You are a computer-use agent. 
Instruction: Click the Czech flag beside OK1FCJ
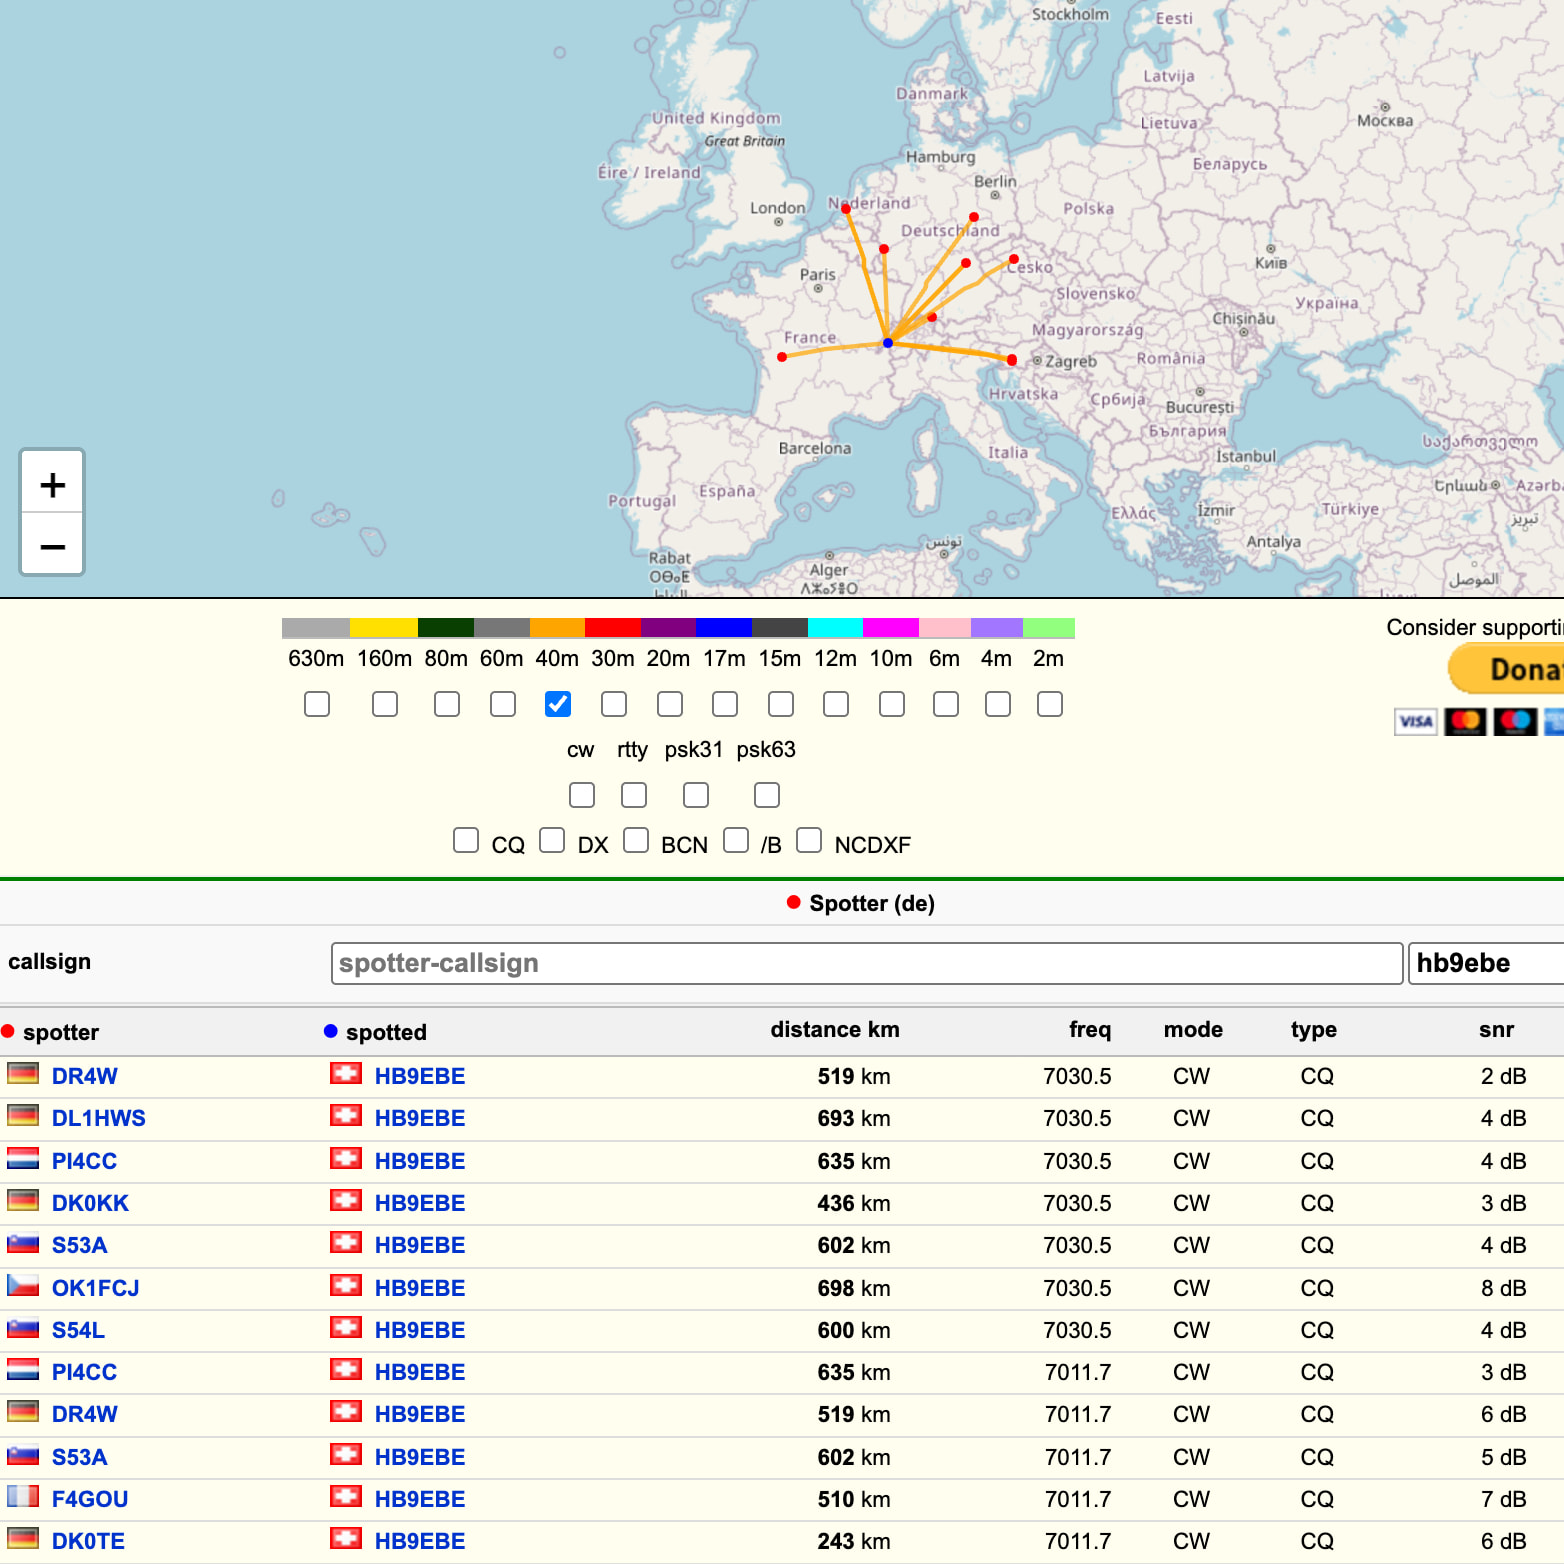(23, 1286)
